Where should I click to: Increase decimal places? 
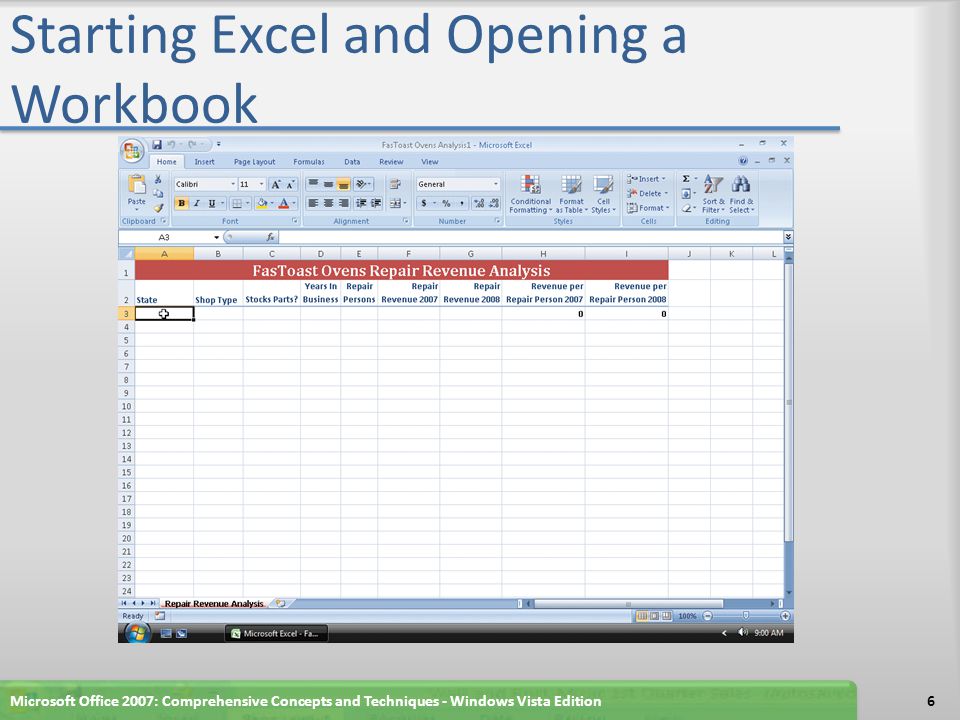click(x=479, y=203)
